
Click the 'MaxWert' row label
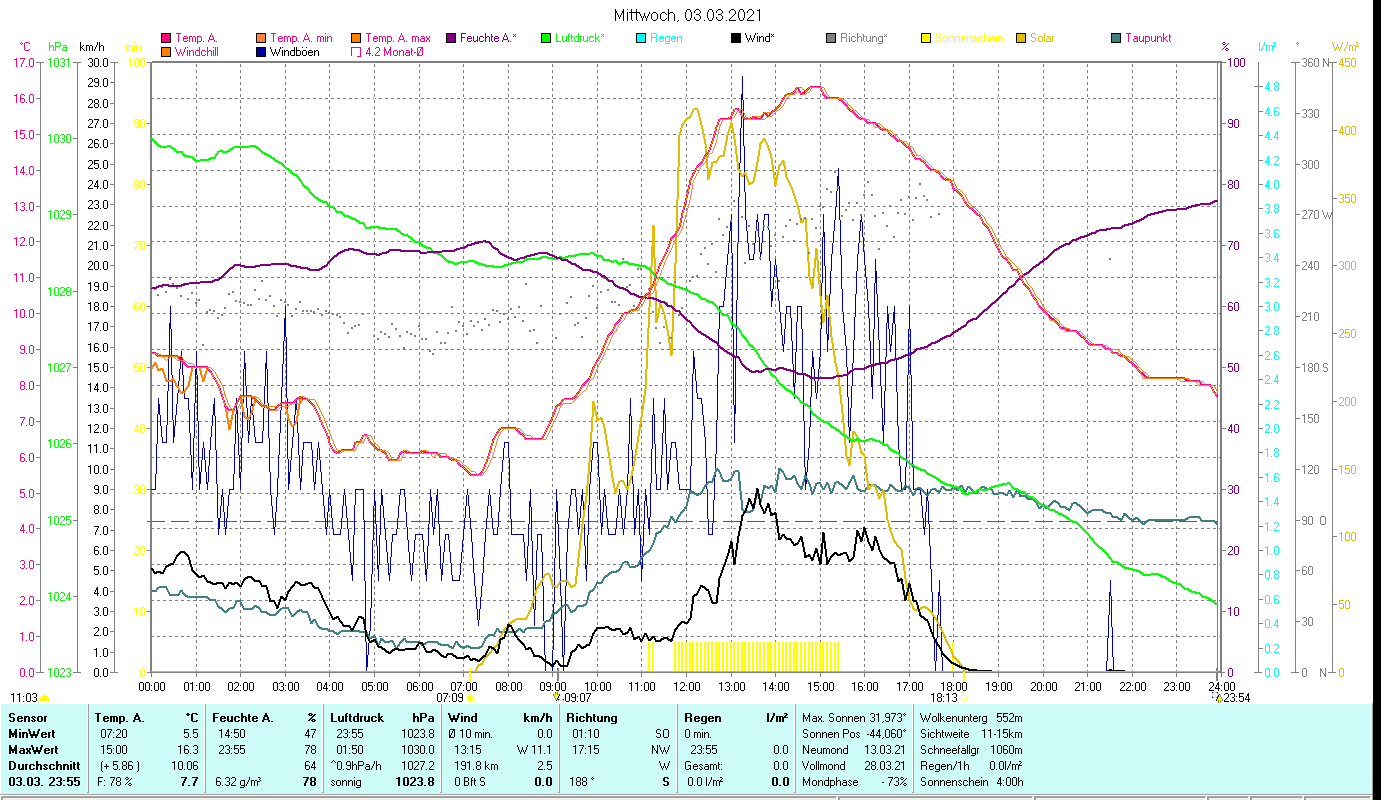point(31,749)
